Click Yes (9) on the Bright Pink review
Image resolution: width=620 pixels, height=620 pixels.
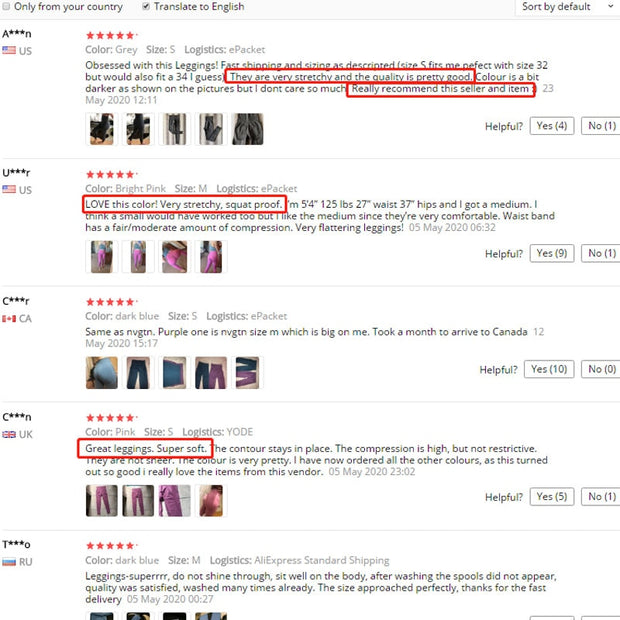pos(552,253)
